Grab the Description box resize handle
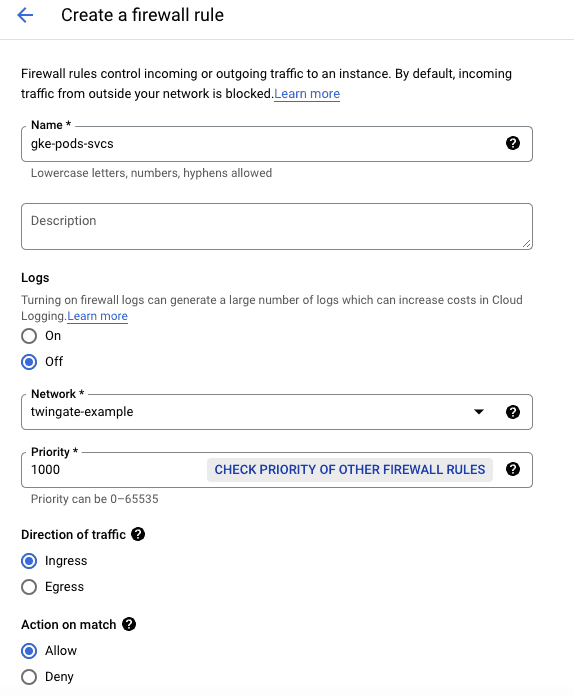 tap(526, 243)
